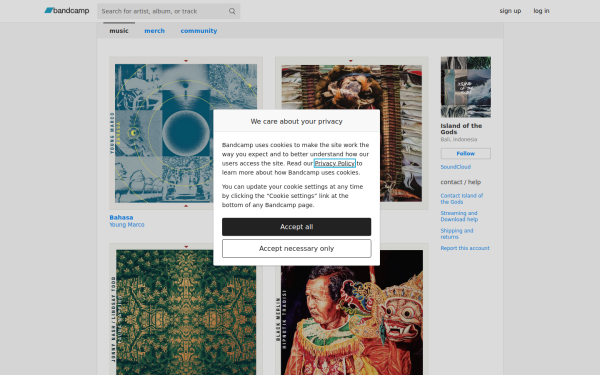Click Accept necessary only button

pyautogui.click(x=297, y=249)
